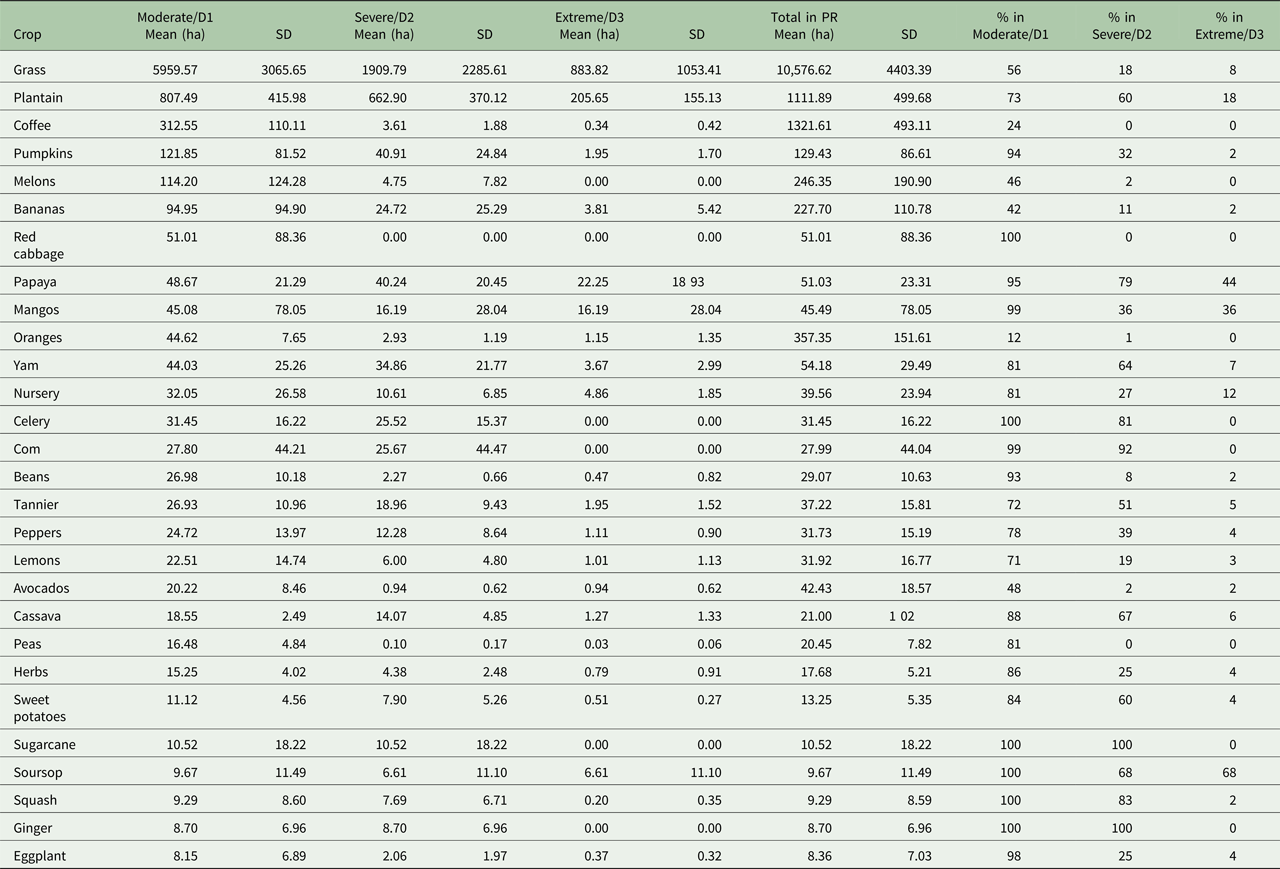
Task: Click the Sugarcane row label
Action: pyautogui.click(x=45, y=745)
